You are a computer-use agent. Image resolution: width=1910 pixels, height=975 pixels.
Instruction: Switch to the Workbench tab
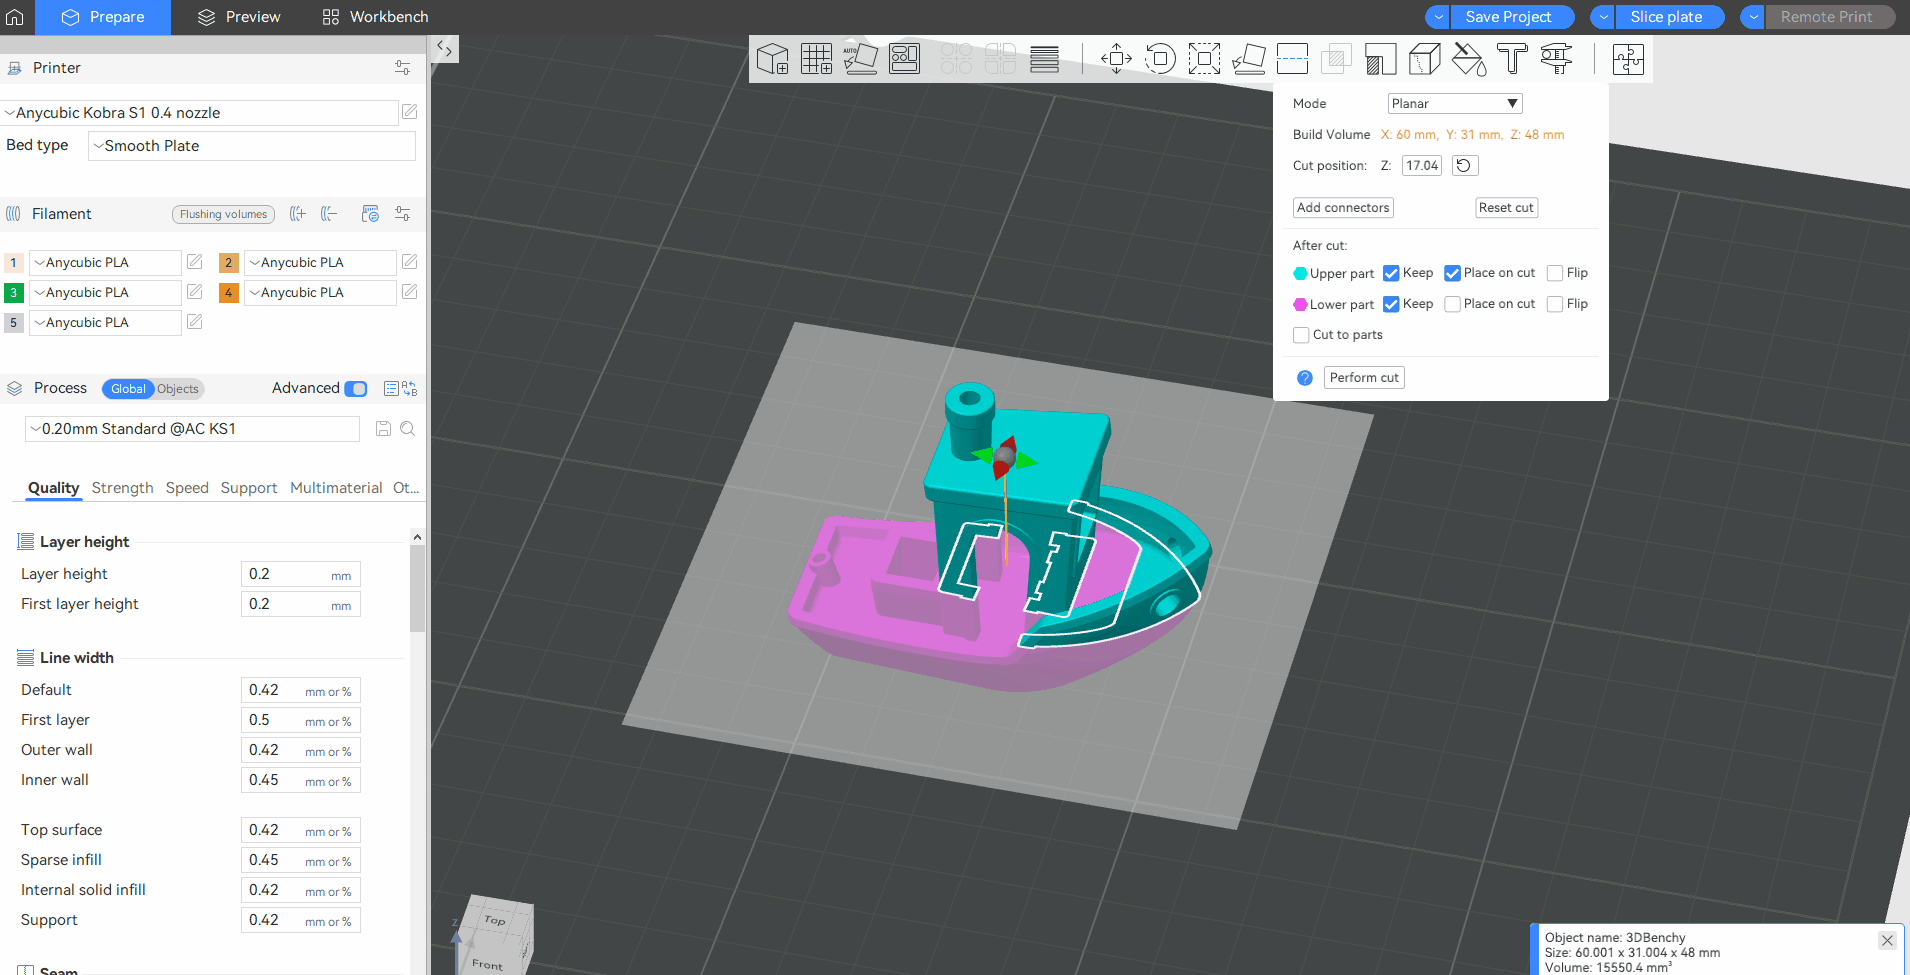[x=375, y=17]
